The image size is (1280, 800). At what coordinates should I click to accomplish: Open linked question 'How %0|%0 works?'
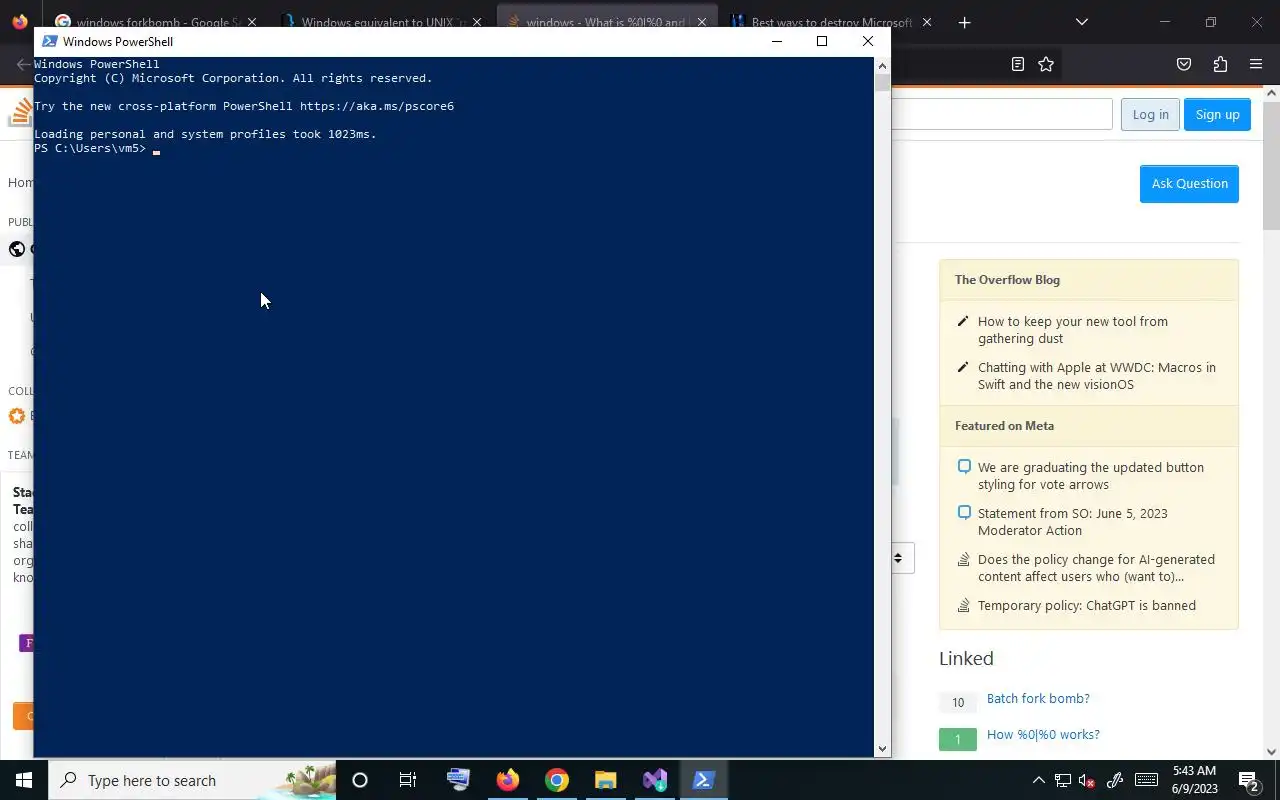1043,734
